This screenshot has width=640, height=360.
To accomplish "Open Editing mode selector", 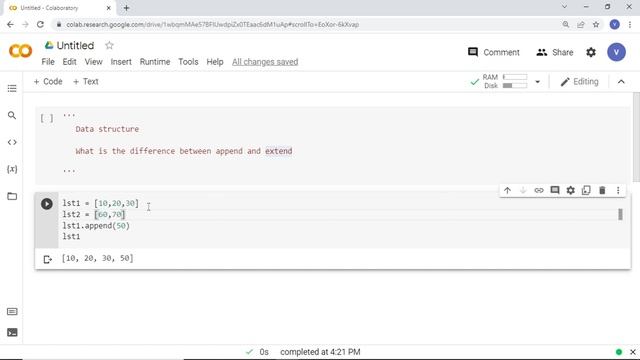I will [580, 82].
